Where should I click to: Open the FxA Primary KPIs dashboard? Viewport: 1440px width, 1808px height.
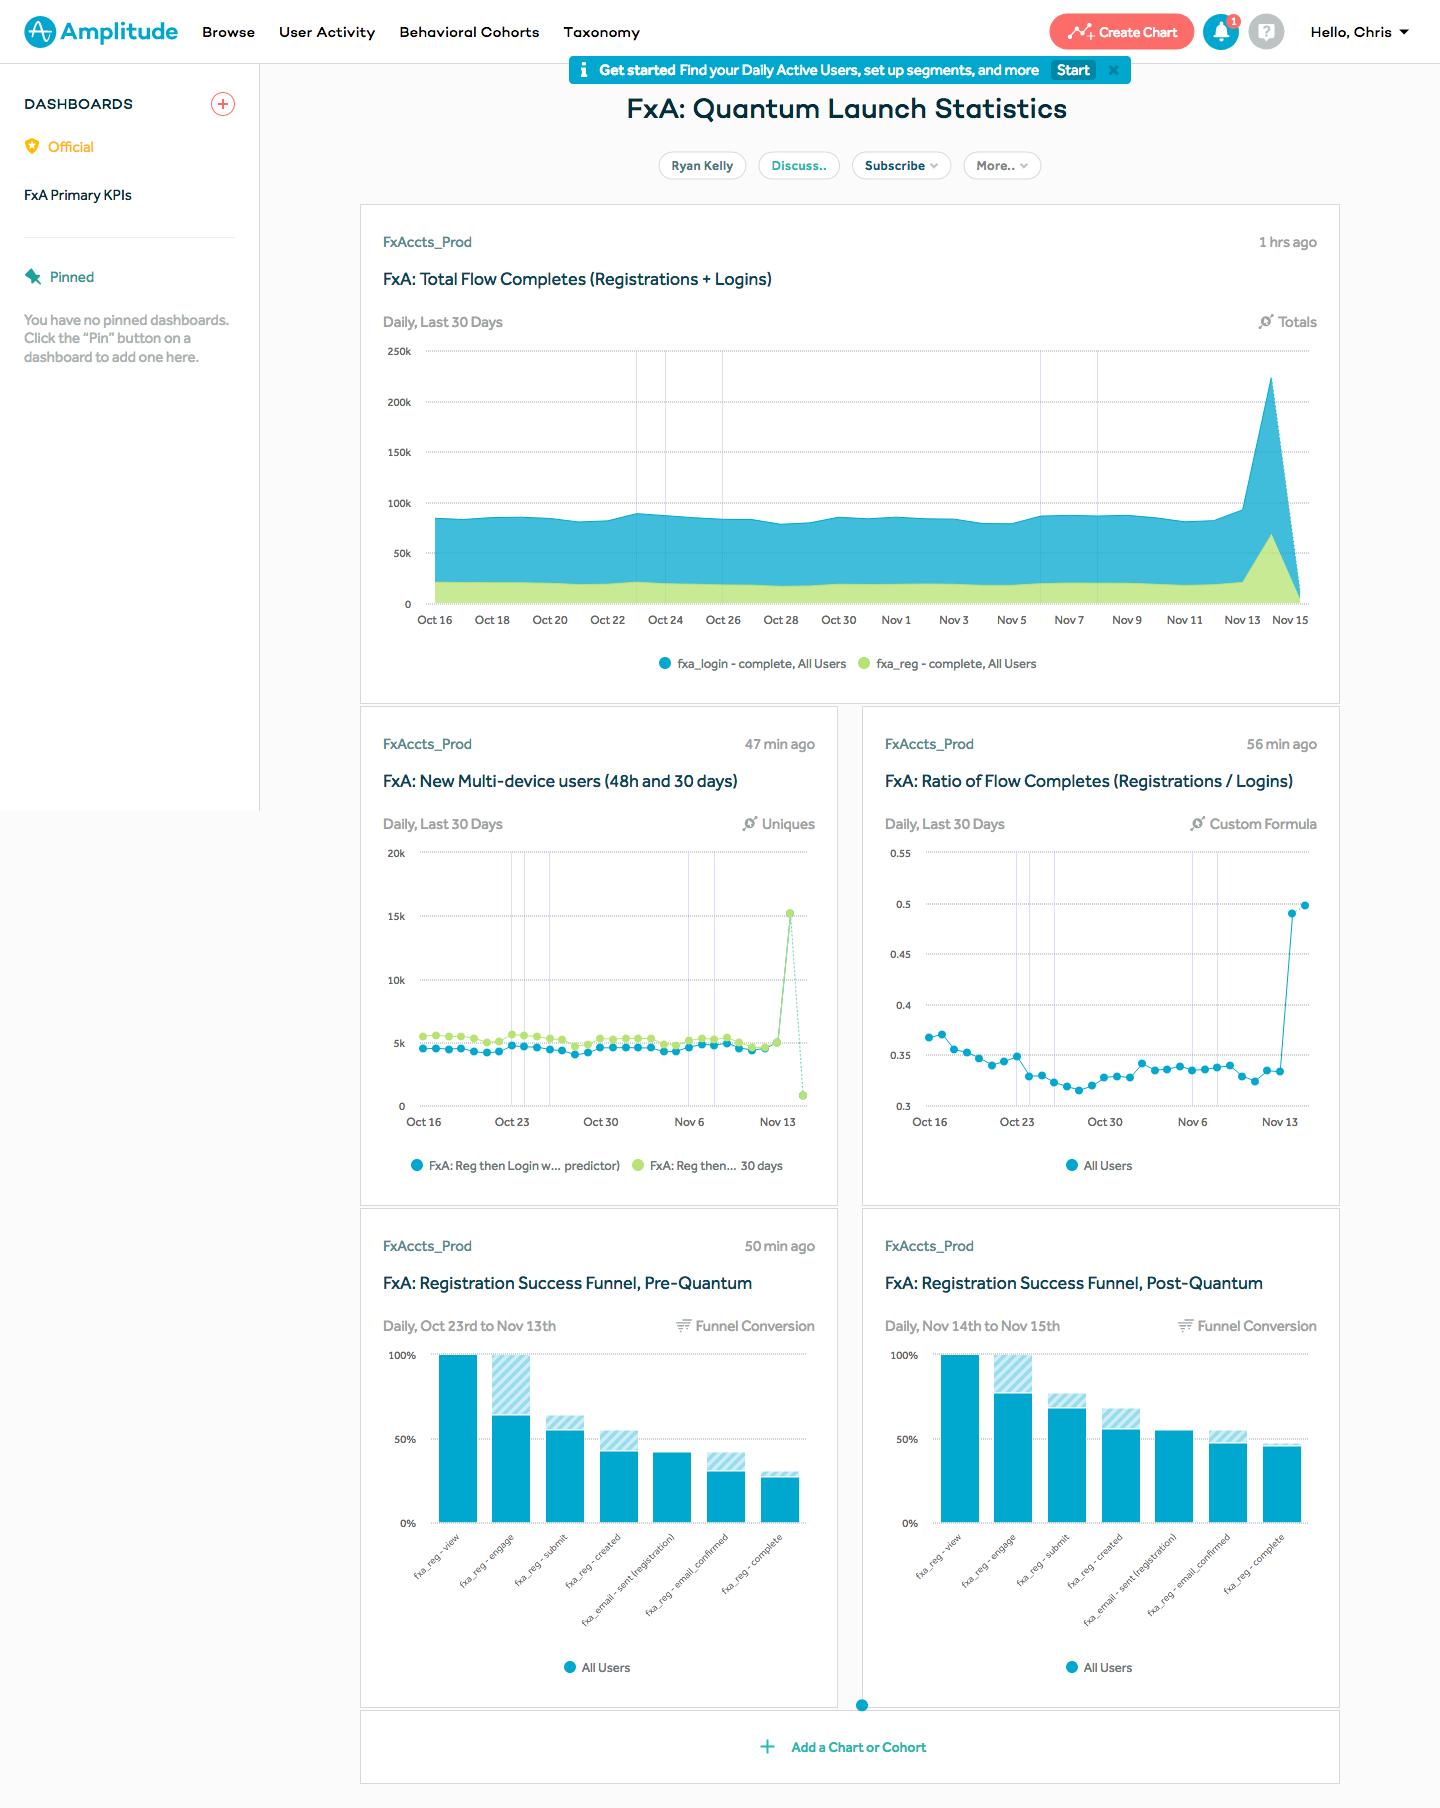coord(78,195)
